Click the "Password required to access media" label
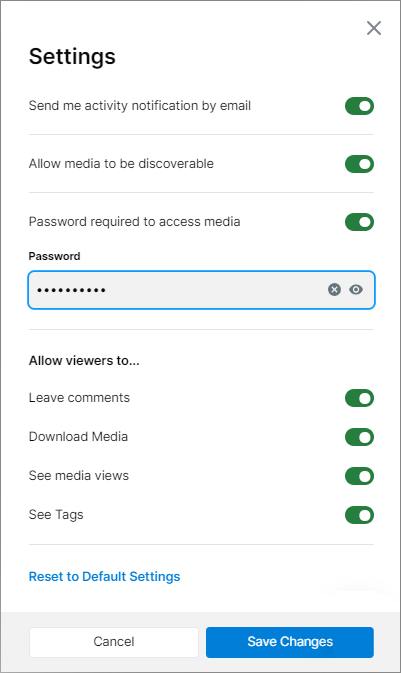Screen dimensions: 401x673 (x=134, y=222)
